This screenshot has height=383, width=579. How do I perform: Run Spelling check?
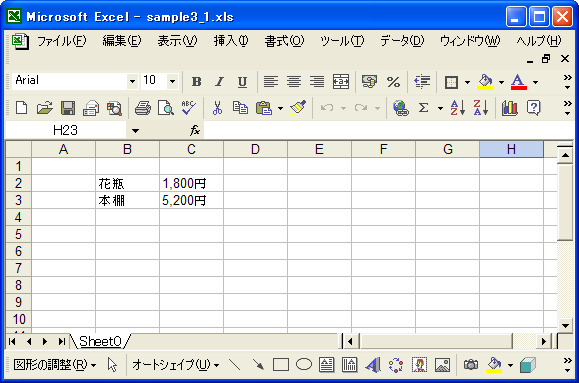189,108
